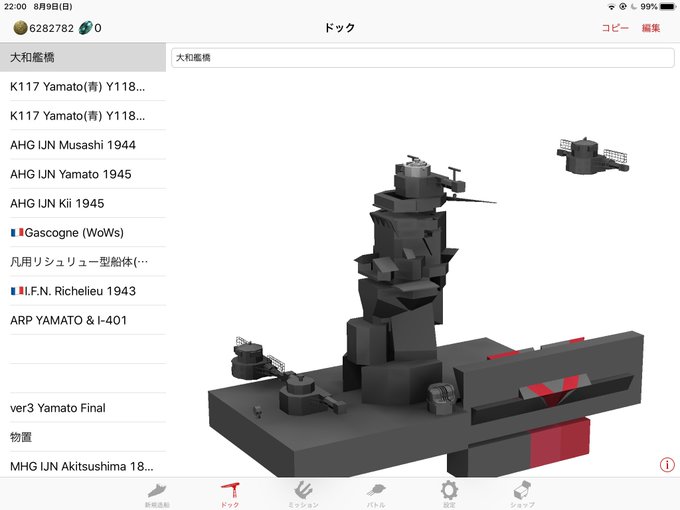Viewport: 680px width, 510px height.
Task: Select 大和艦橋 in the ship list
Action: 83,57
